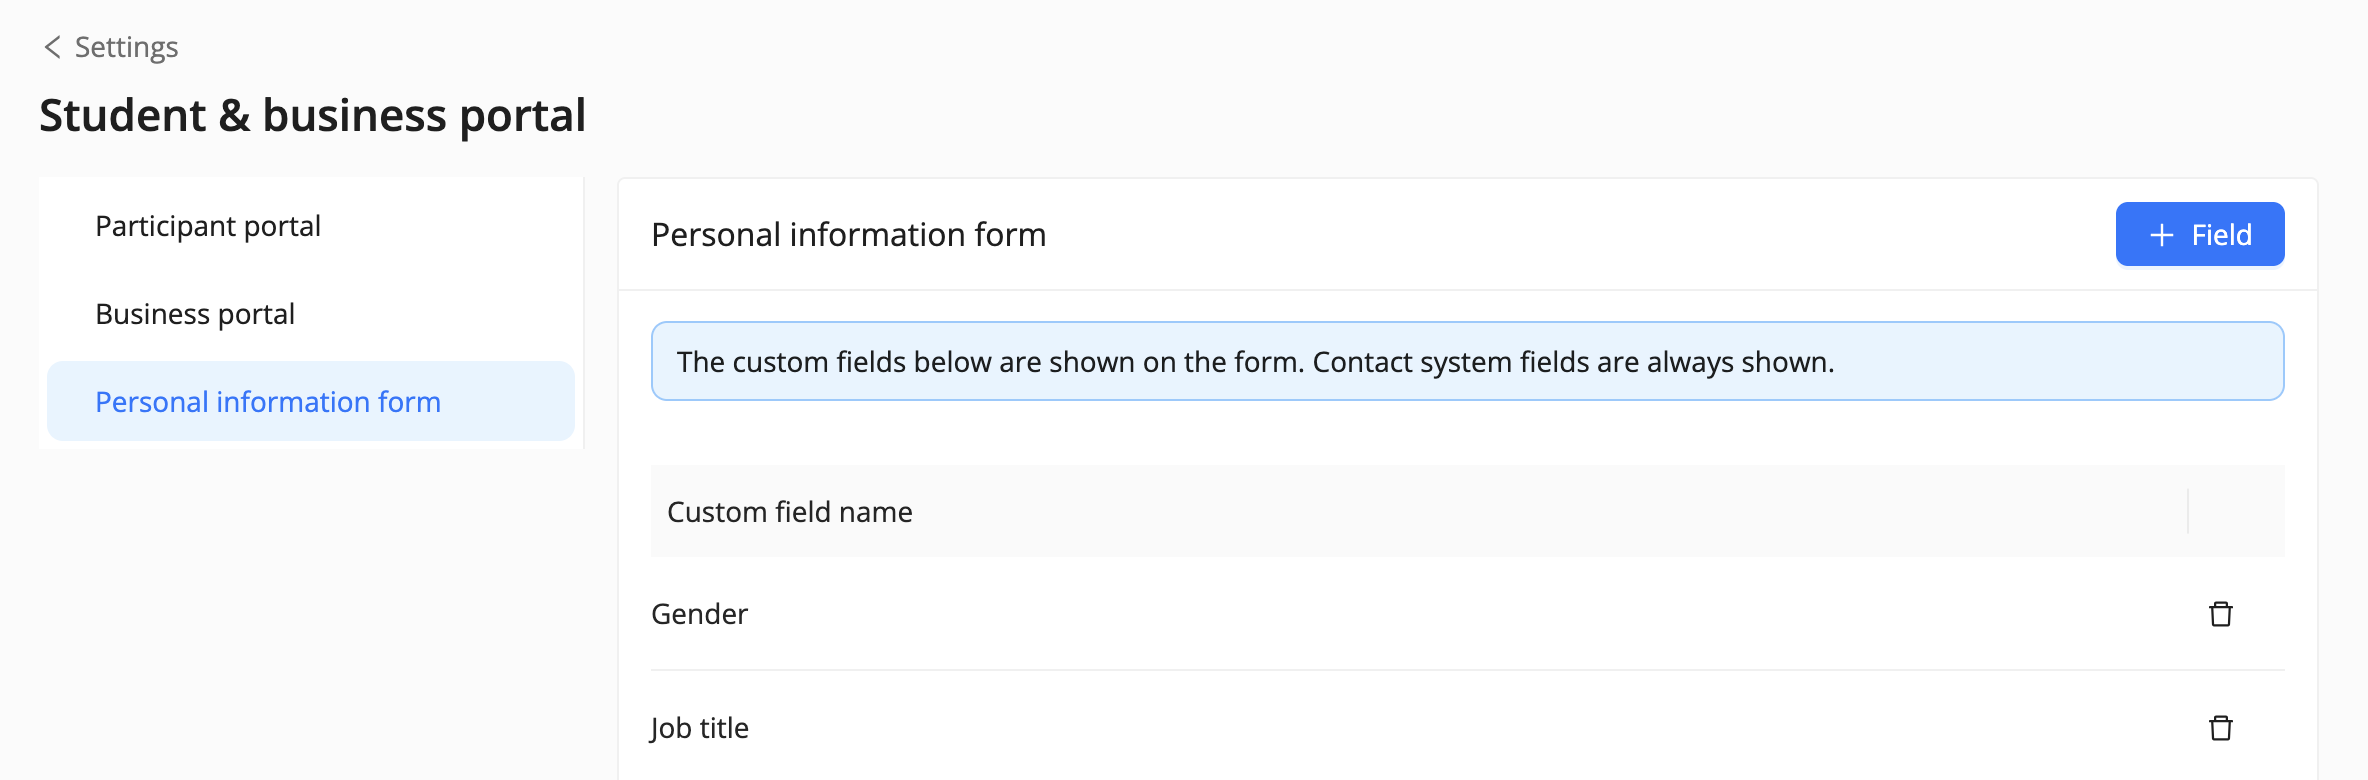2368x780 pixels.
Task: Click the blue custom fields info banner
Action: tap(1466, 361)
